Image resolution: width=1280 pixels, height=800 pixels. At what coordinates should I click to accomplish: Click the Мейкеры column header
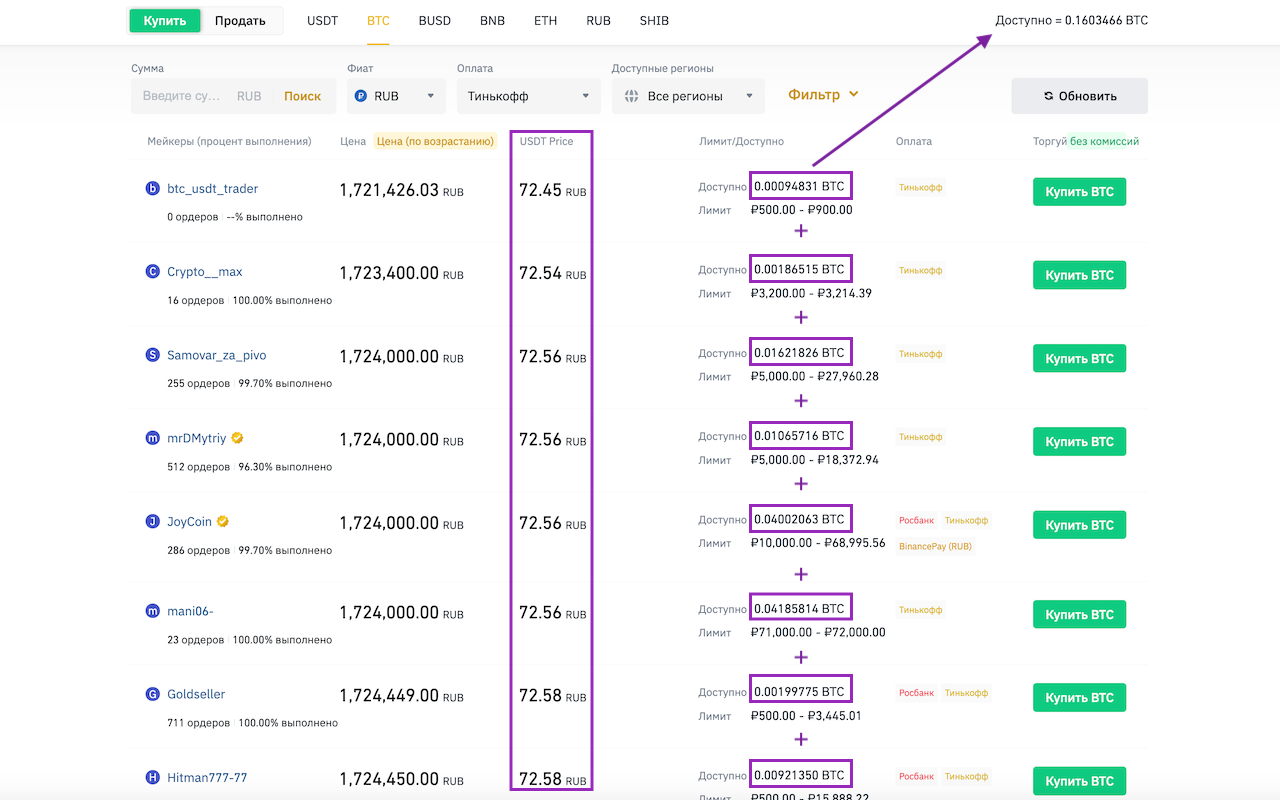click(229, 141)
